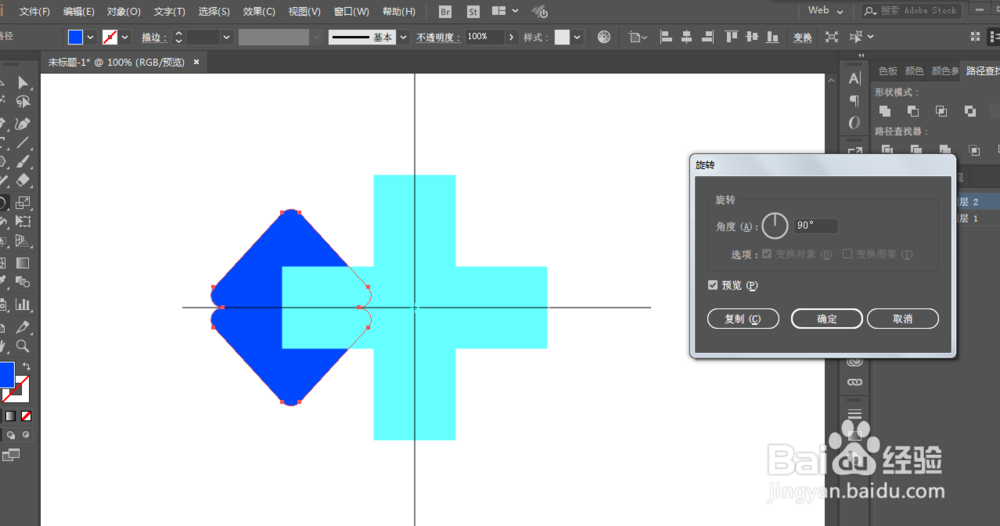1000x526 pixels.
Task: Select the Curvature pen tool
Action: (23, 123)
